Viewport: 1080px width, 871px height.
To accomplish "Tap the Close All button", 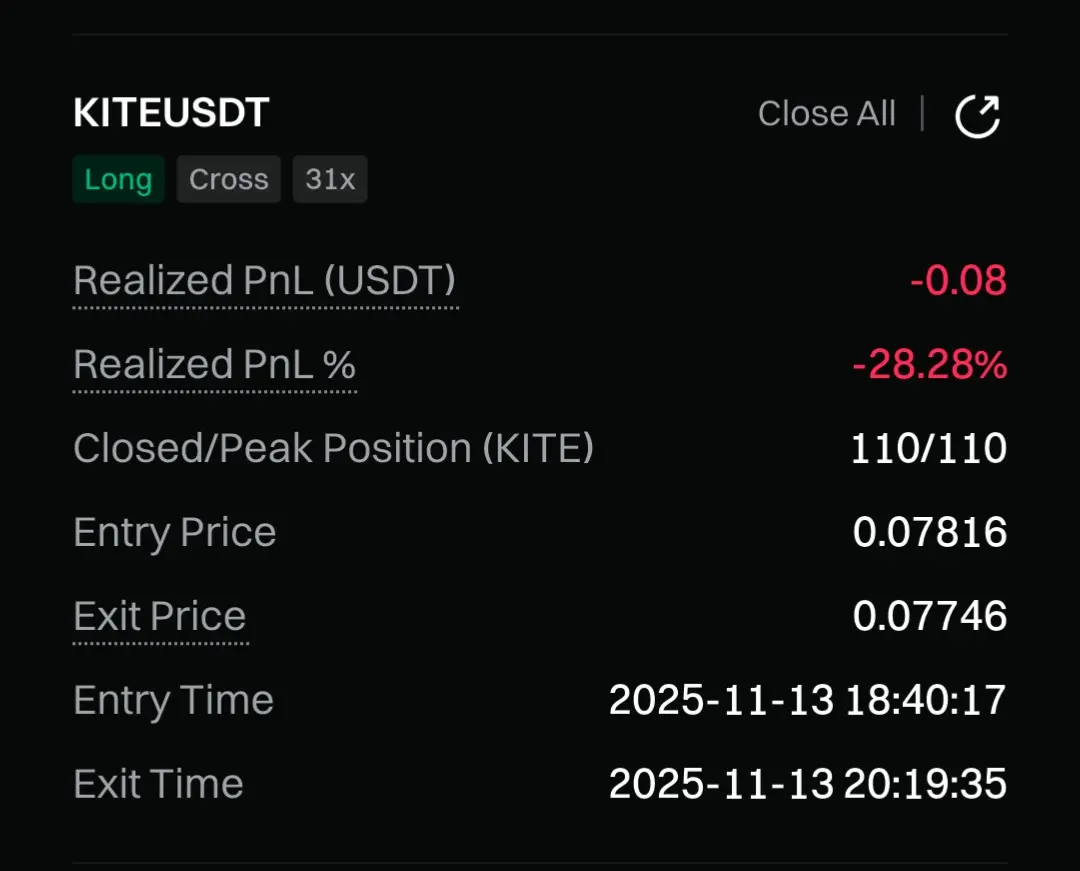I will click(826, 114).
